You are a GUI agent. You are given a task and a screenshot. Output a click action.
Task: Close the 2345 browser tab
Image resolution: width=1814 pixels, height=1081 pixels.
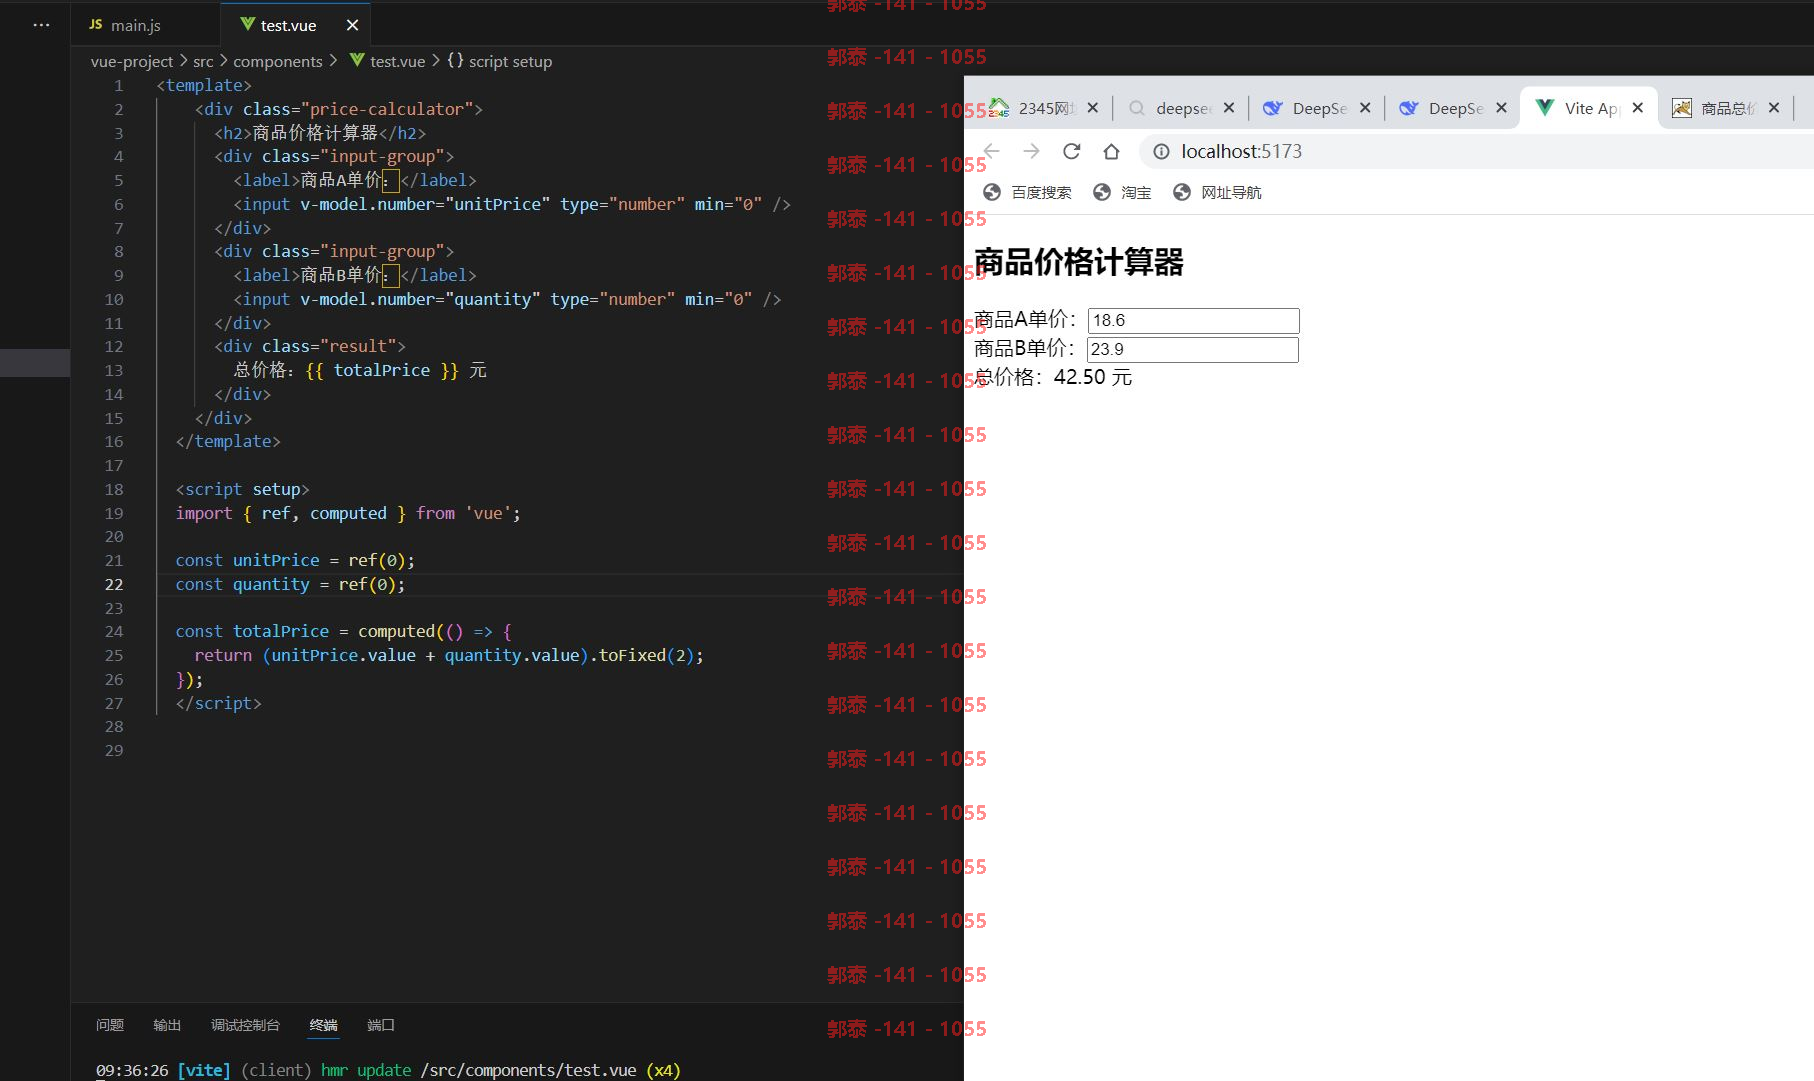tap(1092, 108)
